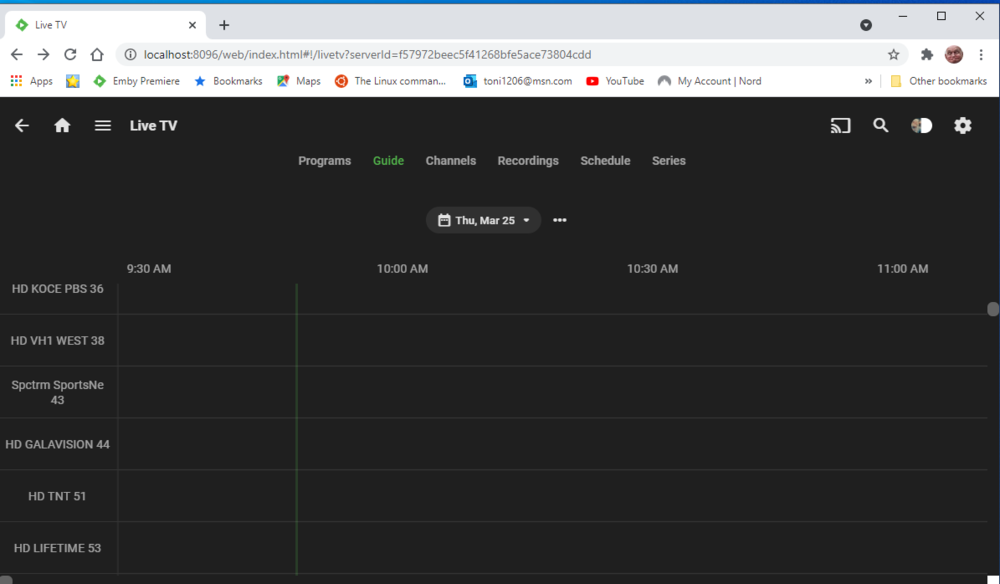This screenshot has height=584, width=1000.
Task: Select channel HD KOCE PBS 36
Action: 57,288
